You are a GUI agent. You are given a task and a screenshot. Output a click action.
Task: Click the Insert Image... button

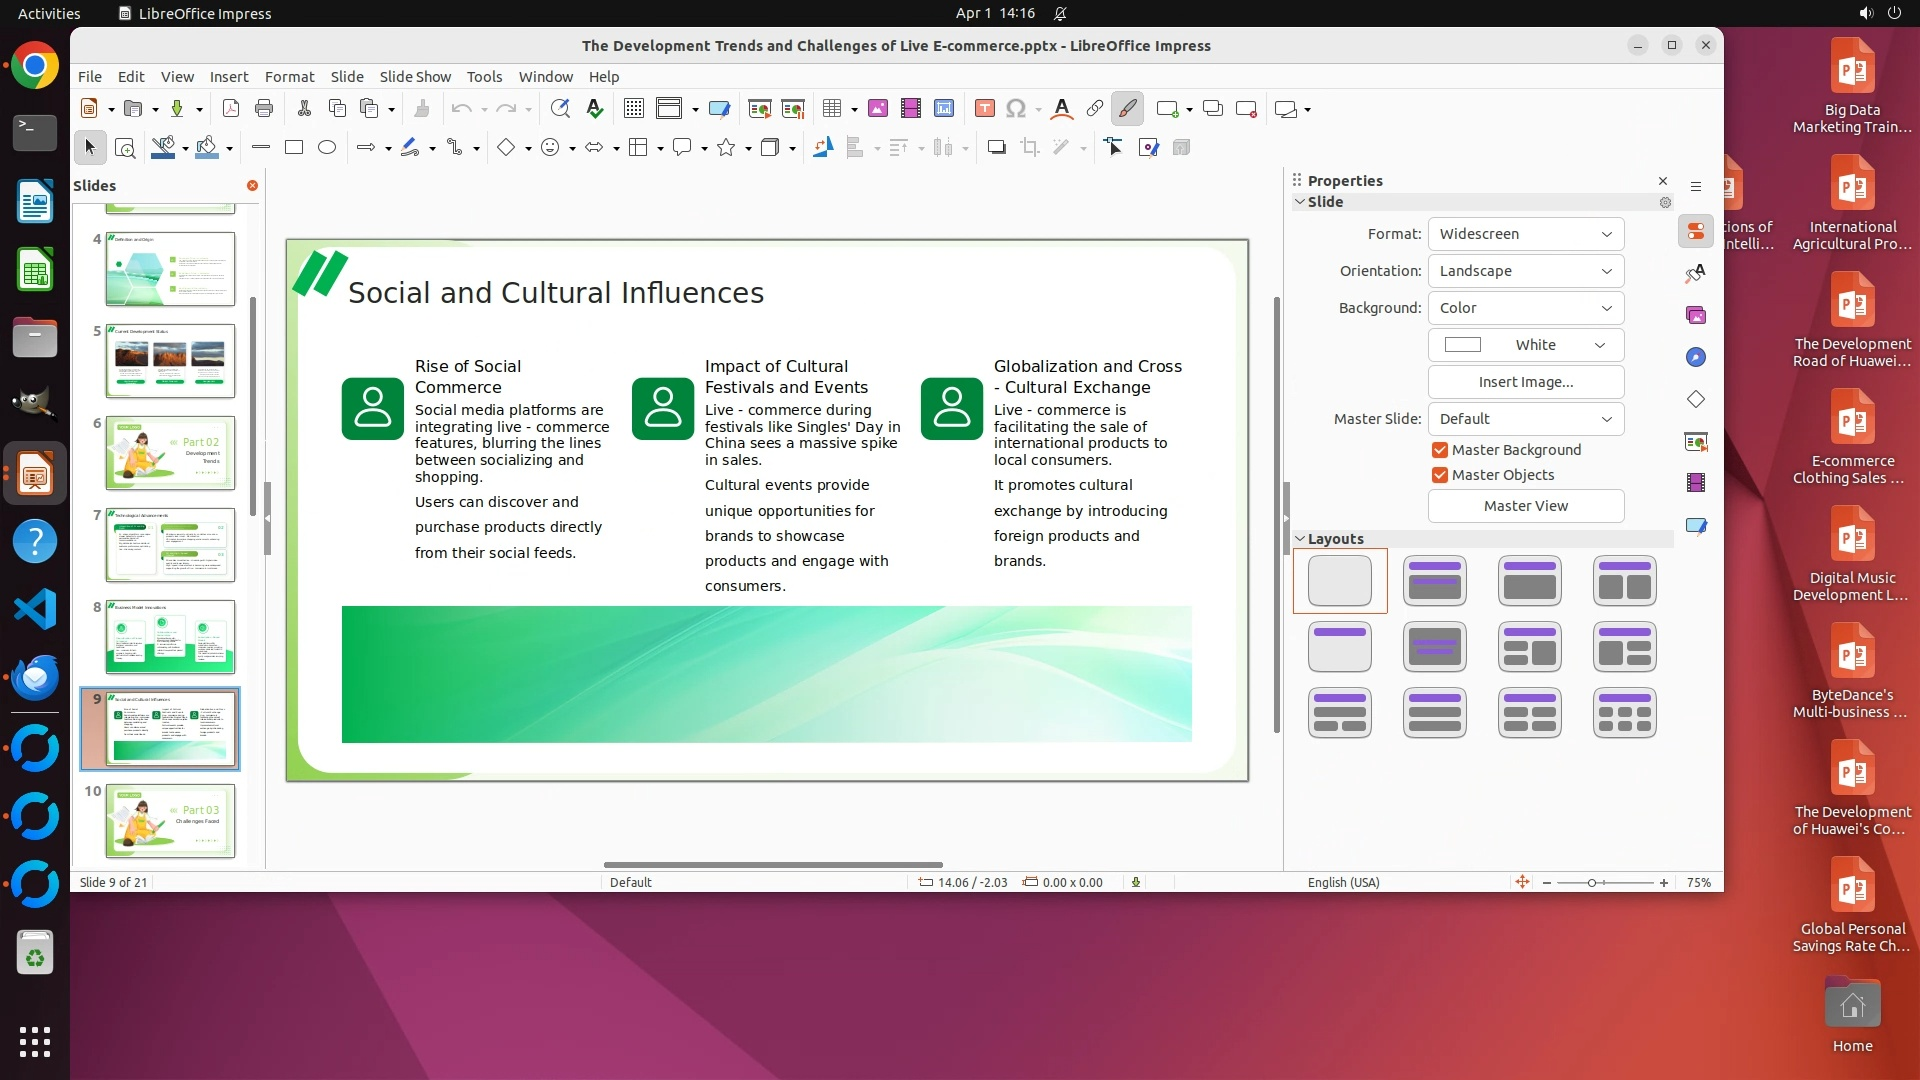(1525, 382)
